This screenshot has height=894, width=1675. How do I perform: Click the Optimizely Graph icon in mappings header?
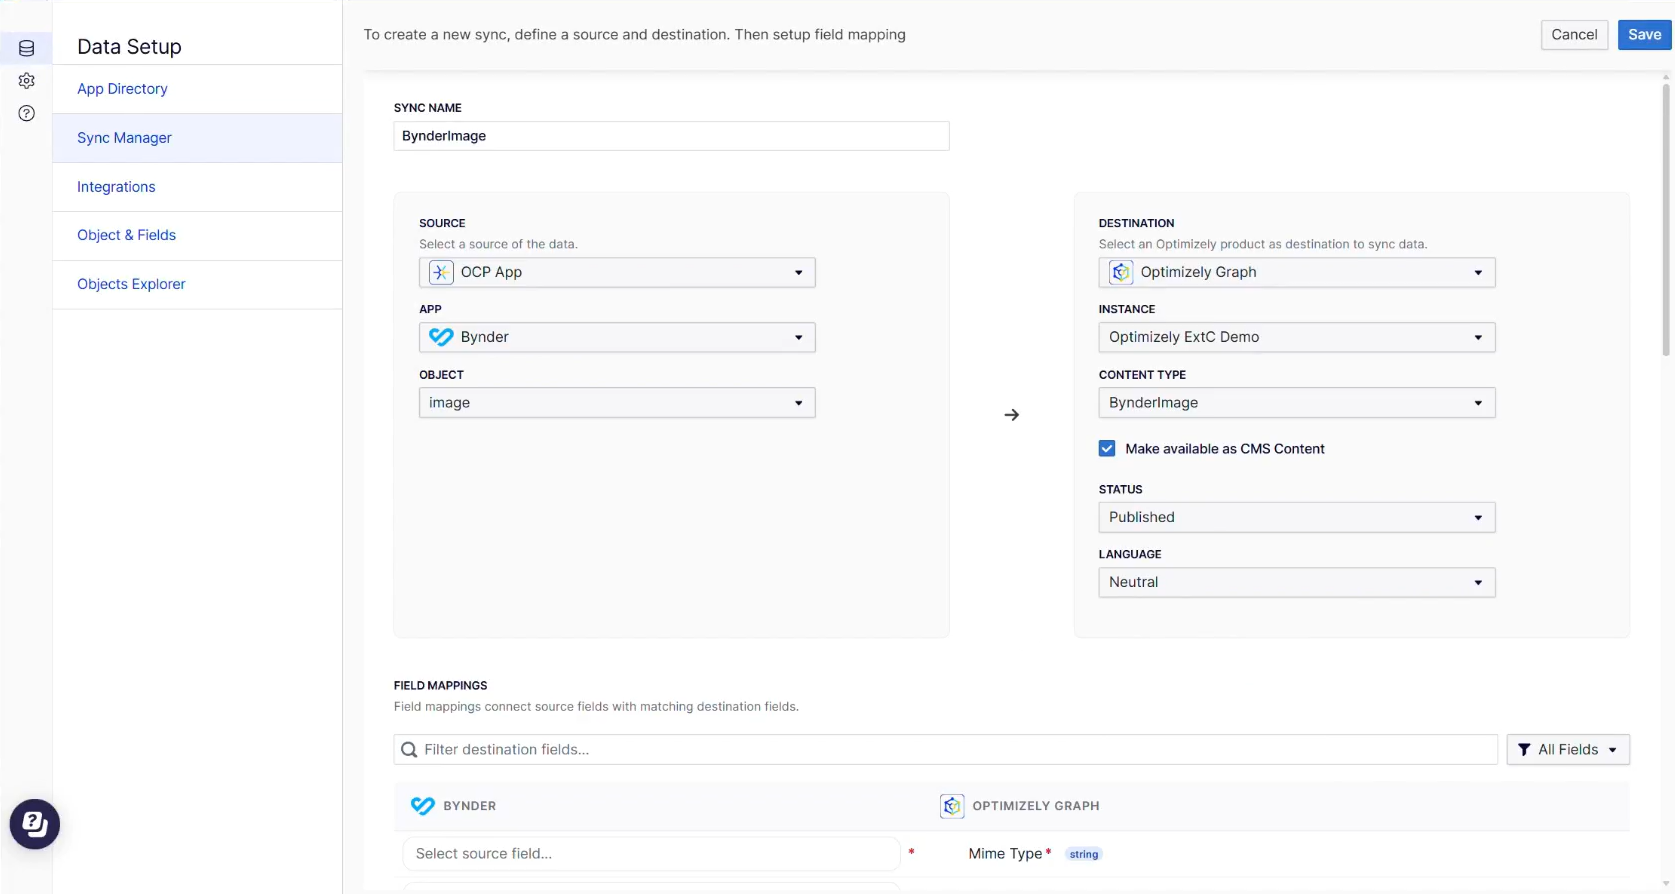(952, 806)
